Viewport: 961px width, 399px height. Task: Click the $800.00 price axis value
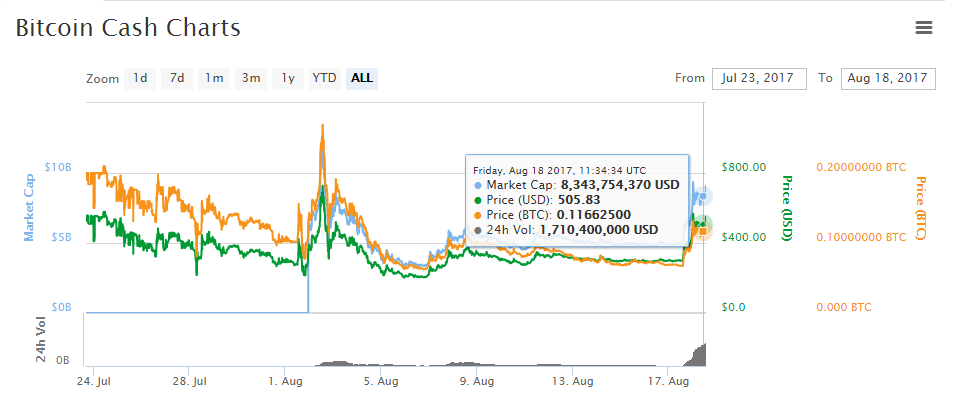(744, 167)
